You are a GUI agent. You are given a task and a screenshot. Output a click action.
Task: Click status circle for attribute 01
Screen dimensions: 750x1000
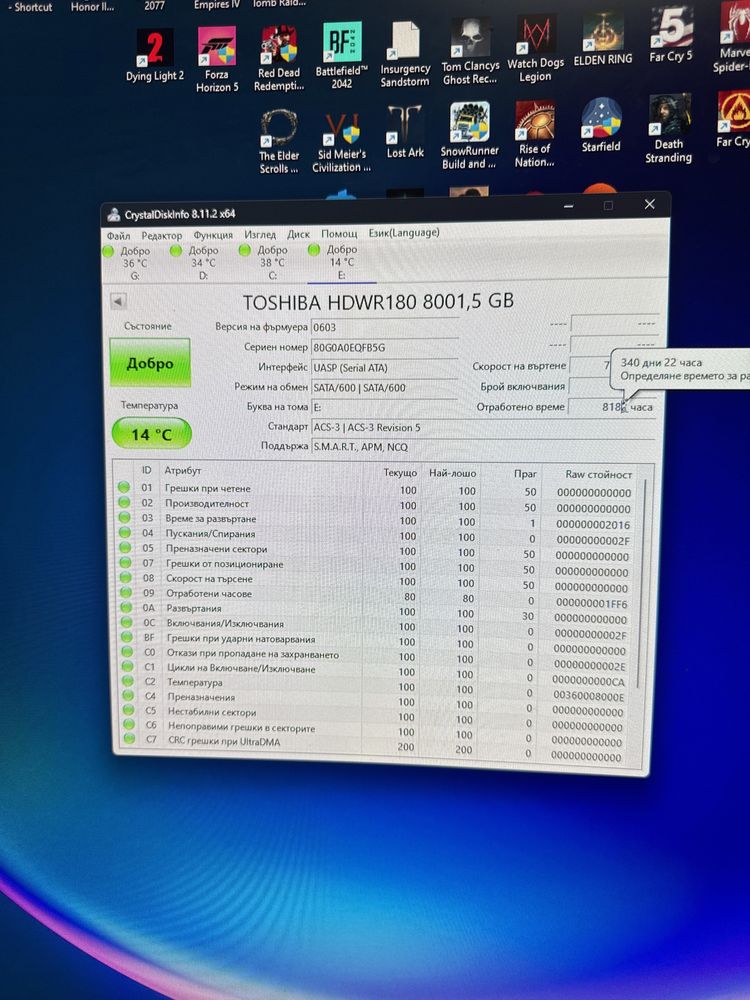coord(124,487)
